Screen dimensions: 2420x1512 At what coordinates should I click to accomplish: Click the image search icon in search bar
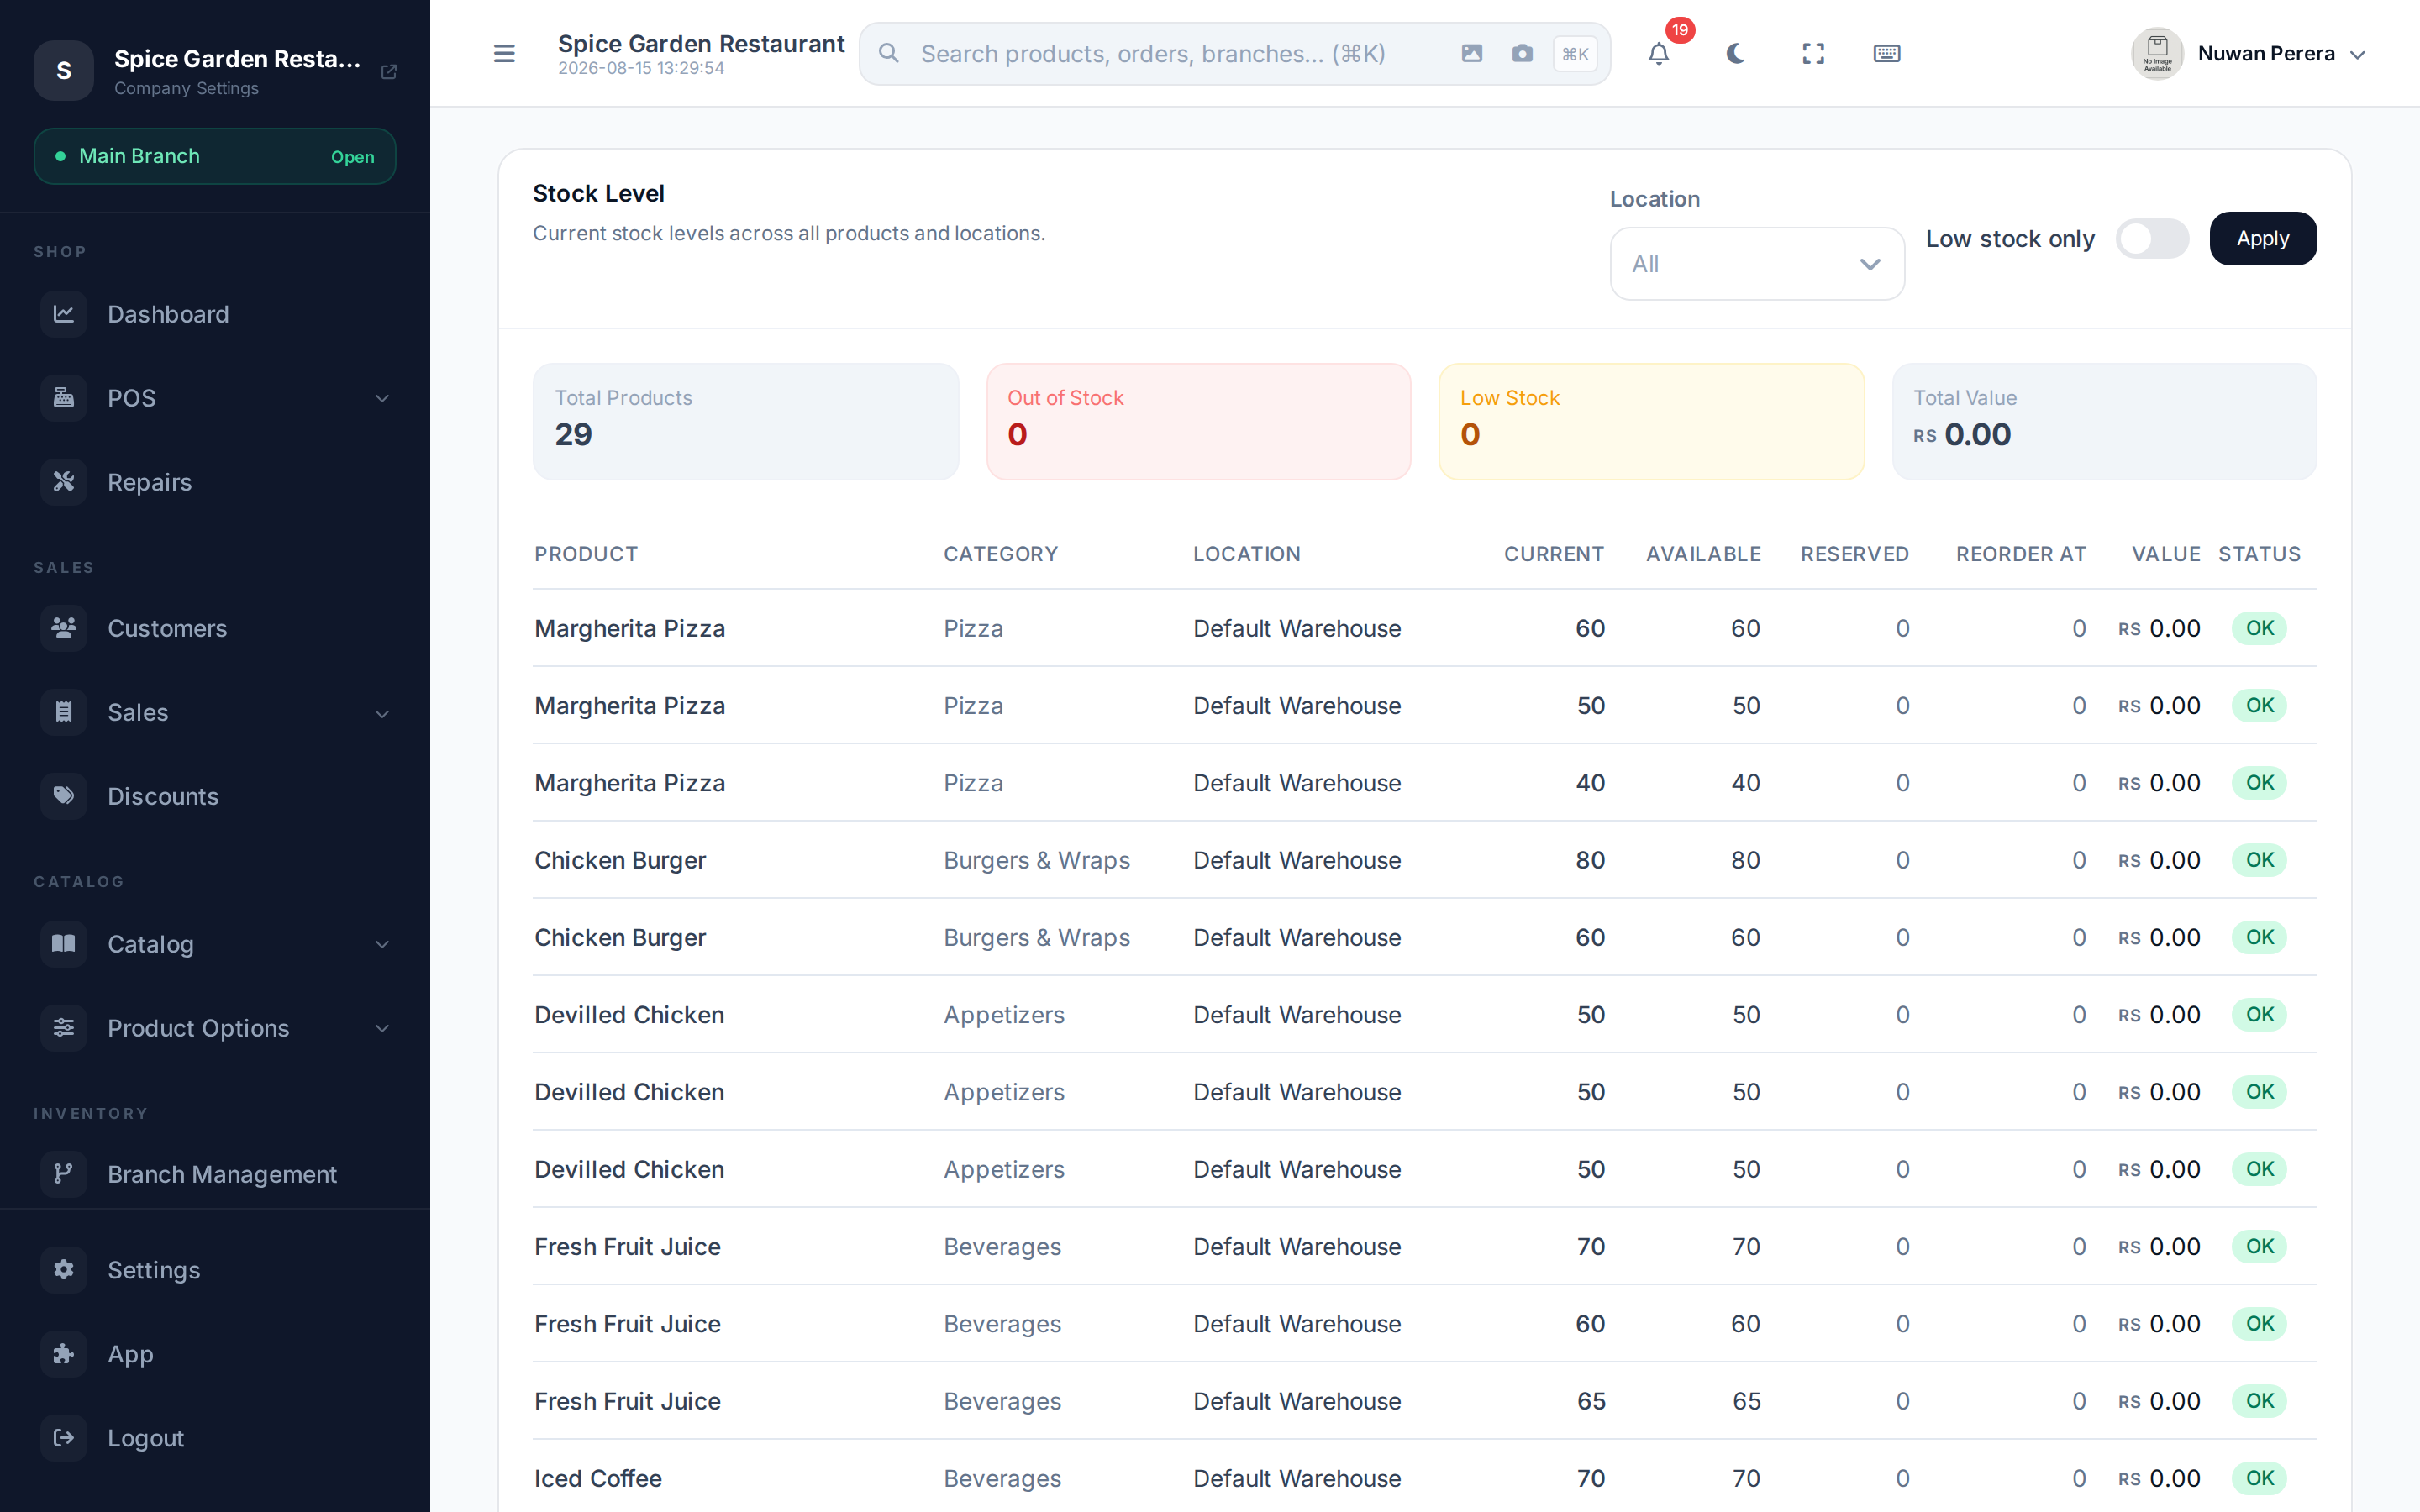coord(1471,53)
